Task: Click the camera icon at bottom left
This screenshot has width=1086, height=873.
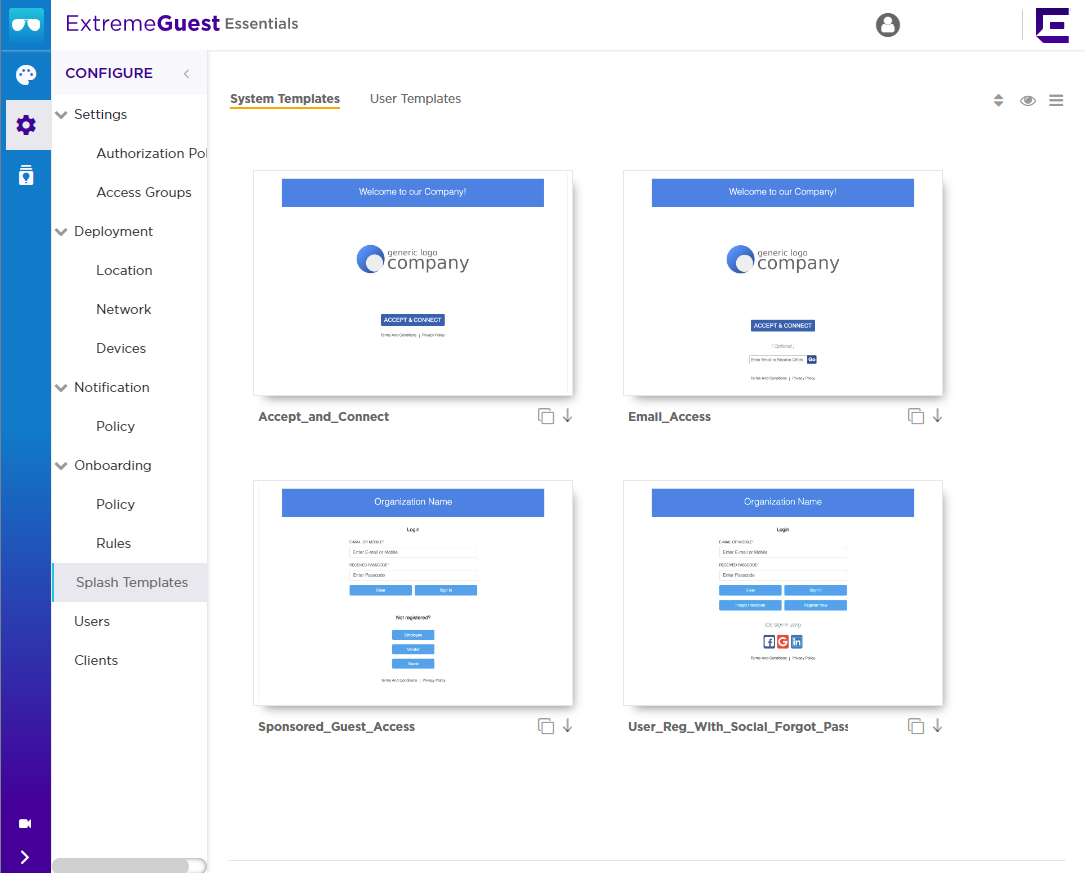Action: (x=25, y=822)
